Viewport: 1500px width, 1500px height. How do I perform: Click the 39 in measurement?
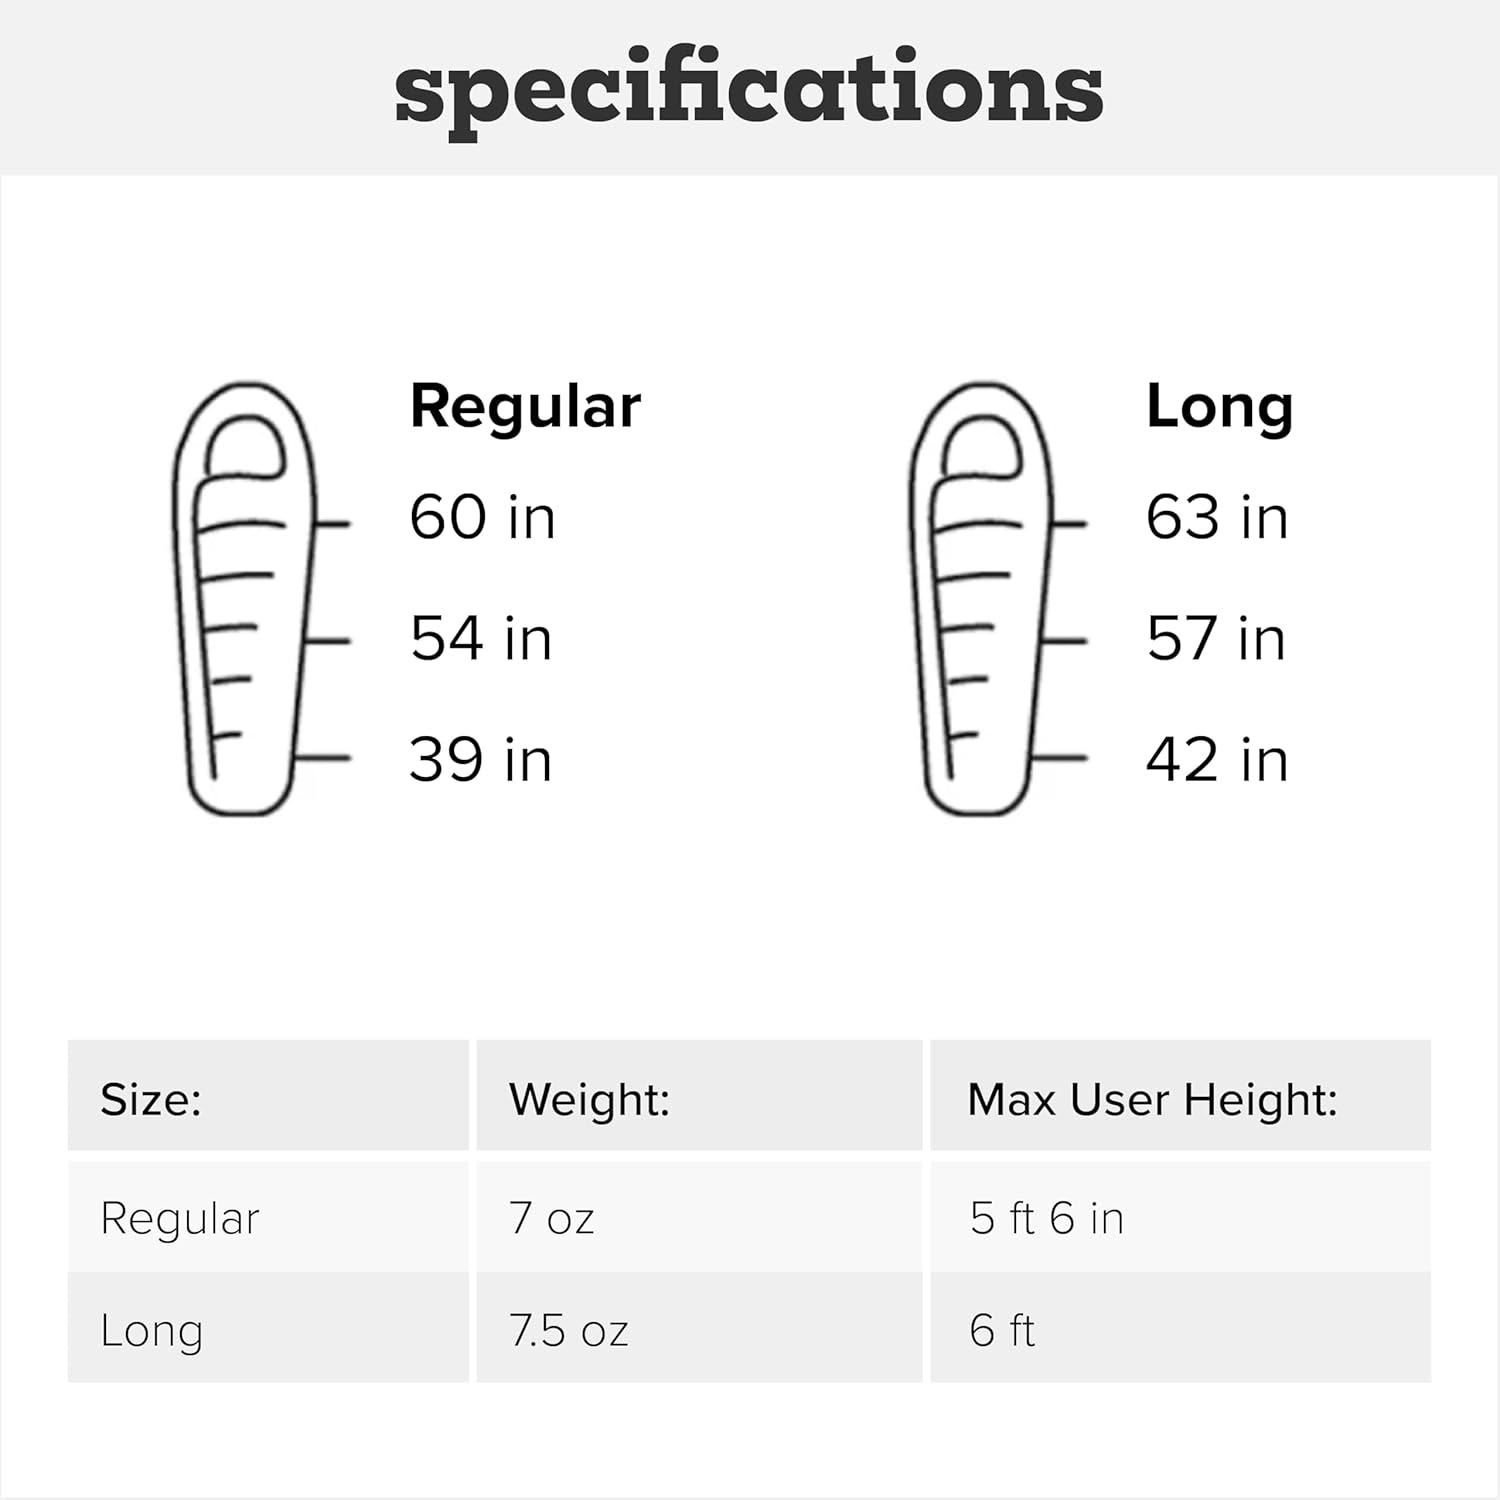pos(480,760)
